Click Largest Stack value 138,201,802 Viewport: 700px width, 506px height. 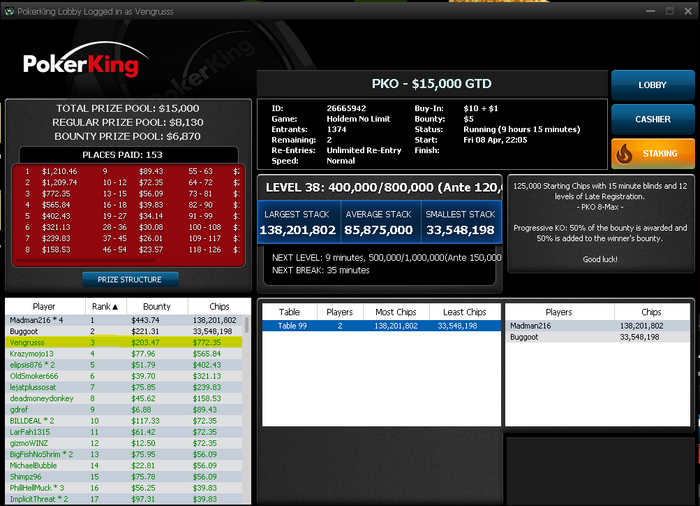click(x=298, y=230)
